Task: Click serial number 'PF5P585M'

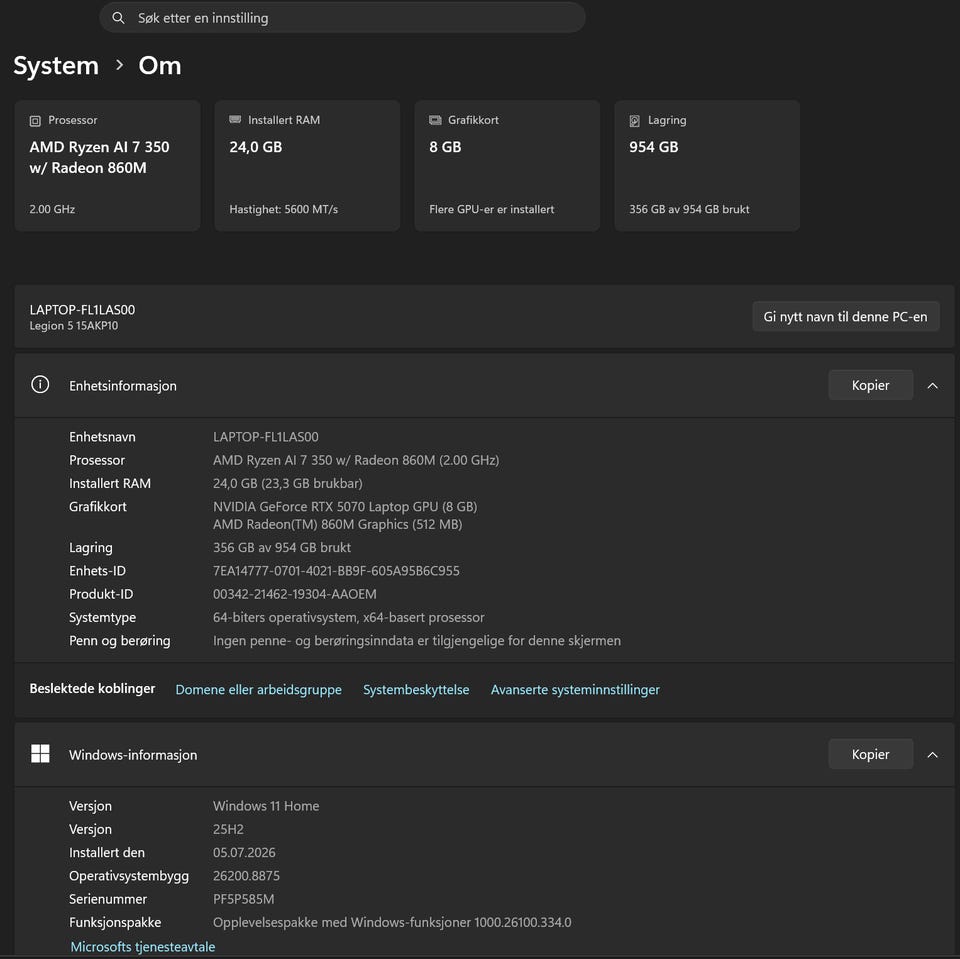Action: [x=243, y=899]
